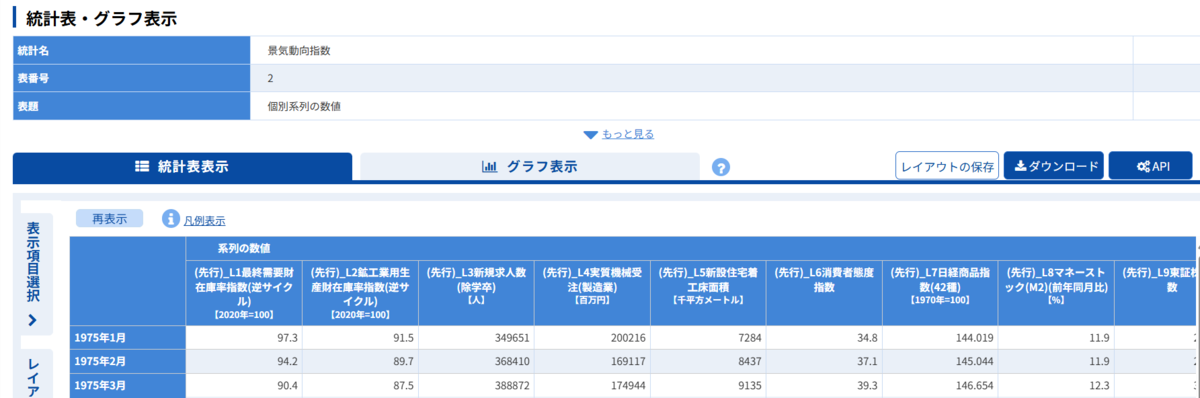Click the cell value 39.3
The image size is (1200, 398).
coord(866,386)
